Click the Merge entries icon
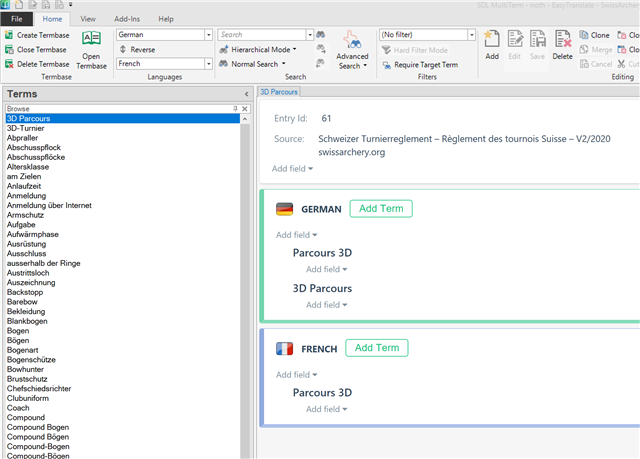640x459 pixels. pyautogui.click(x=584, y=49)
